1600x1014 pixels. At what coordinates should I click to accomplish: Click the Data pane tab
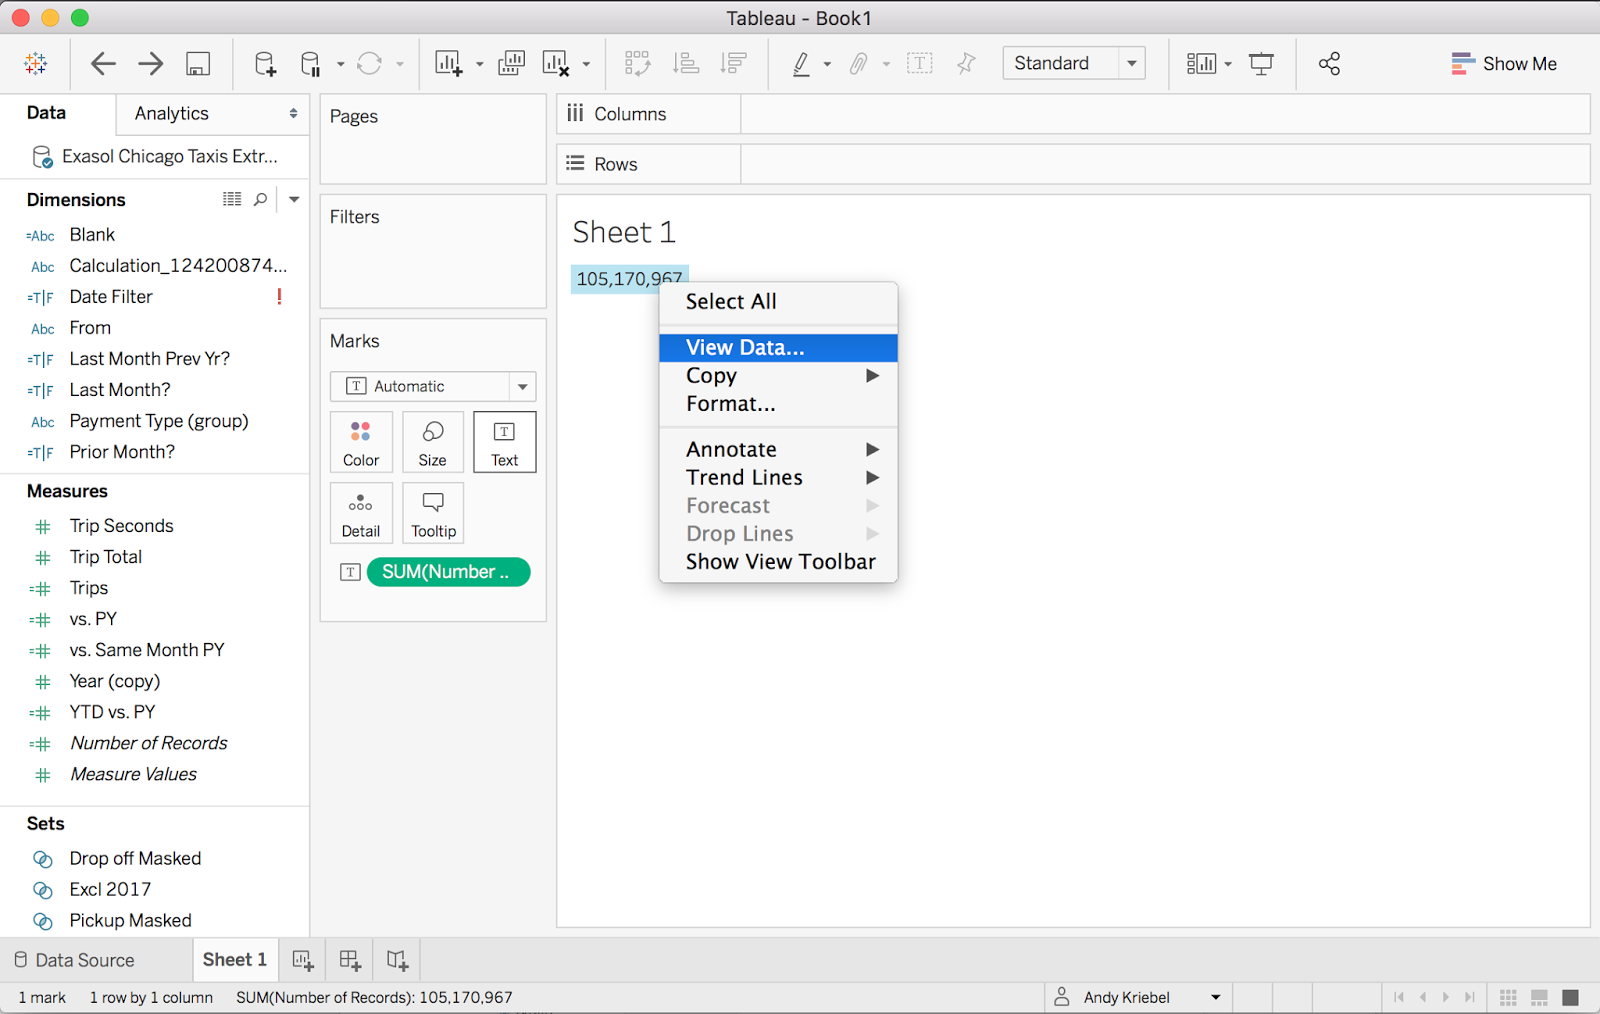pyautogui.click(x=47, y=113)
